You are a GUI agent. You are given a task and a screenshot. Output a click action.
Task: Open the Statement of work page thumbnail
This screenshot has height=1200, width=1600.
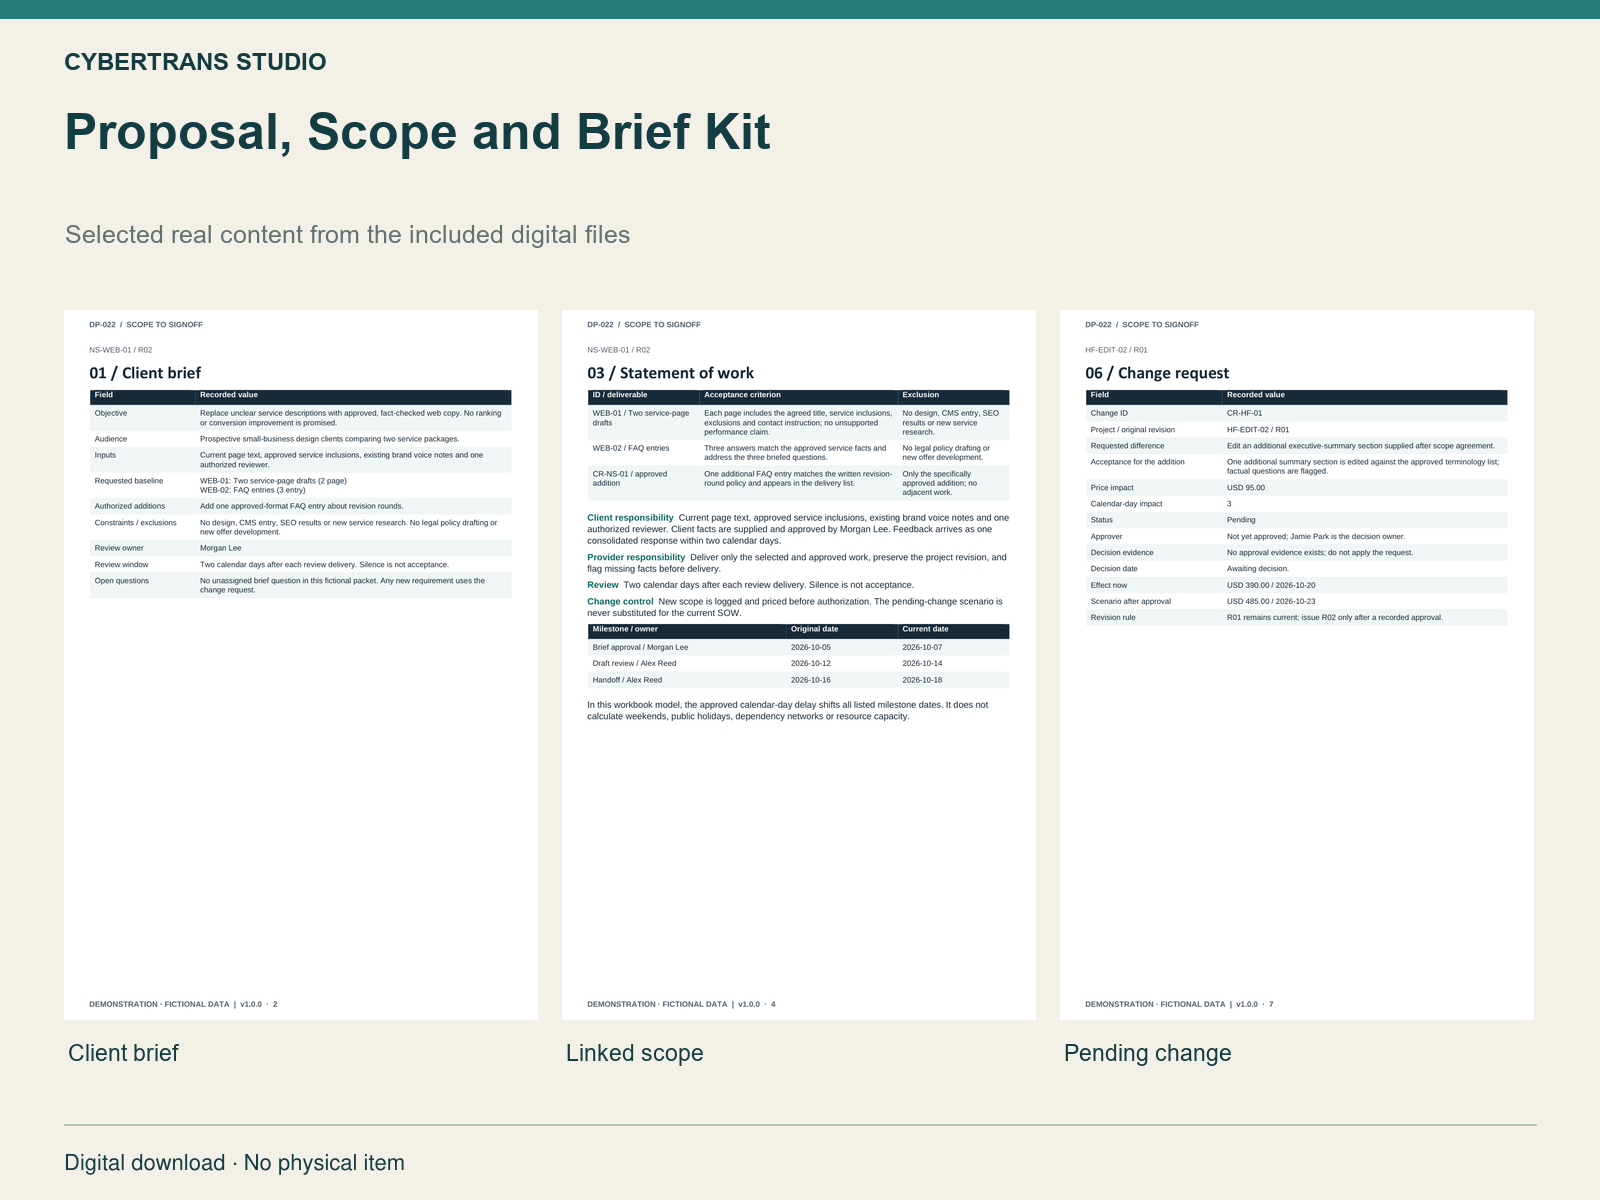[799, 665]
